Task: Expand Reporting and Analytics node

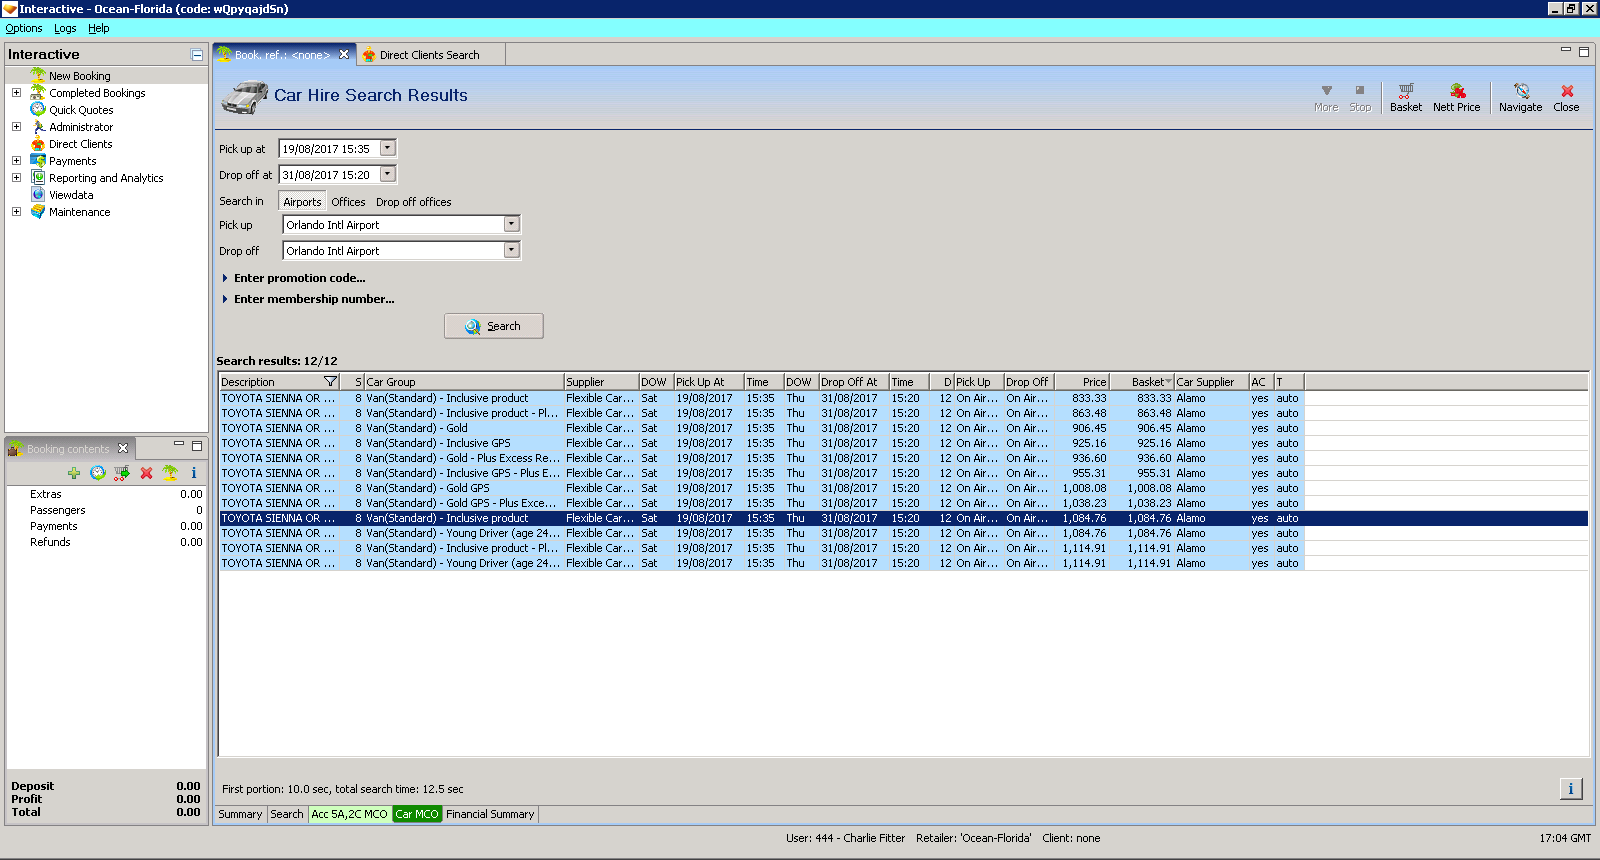Action: click(16, 178)
